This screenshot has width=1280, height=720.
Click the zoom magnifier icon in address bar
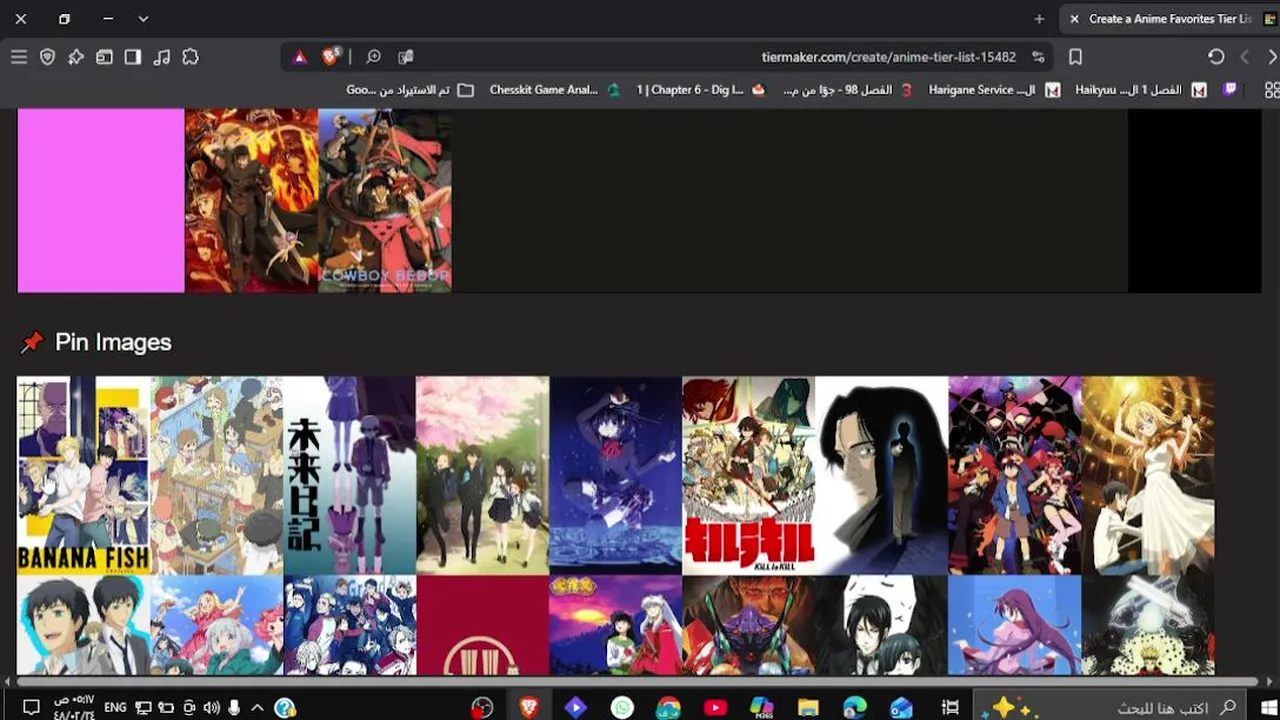point(373,57)
